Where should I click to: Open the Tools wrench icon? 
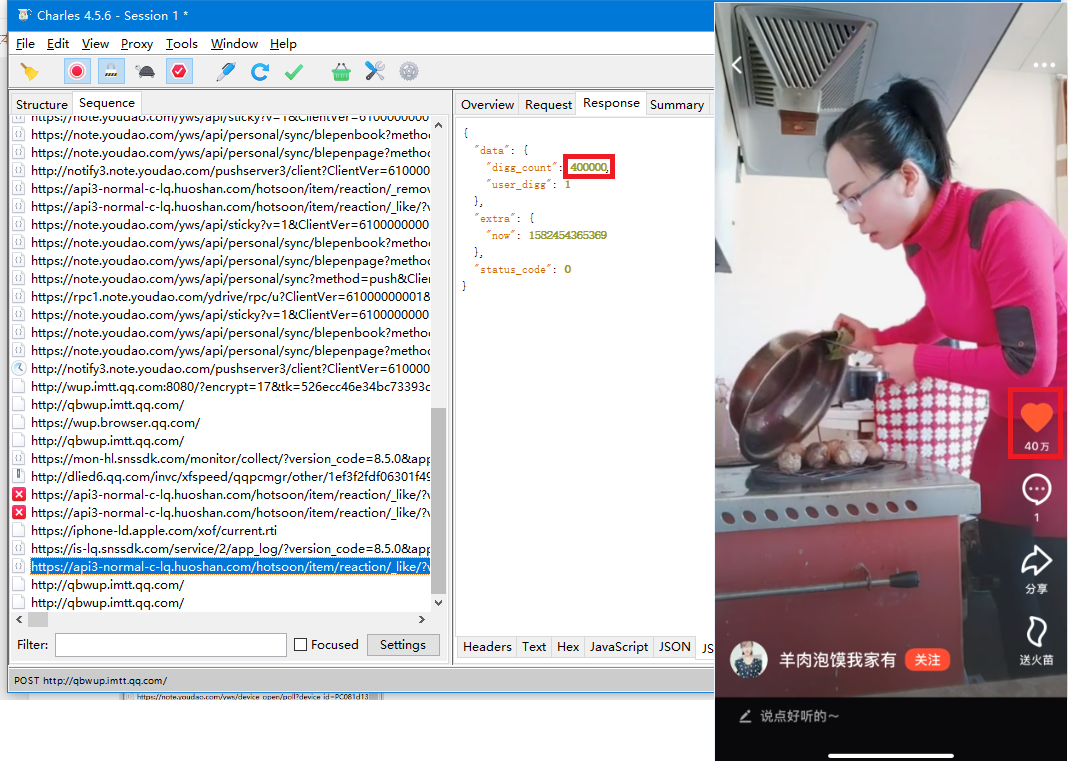375,72
